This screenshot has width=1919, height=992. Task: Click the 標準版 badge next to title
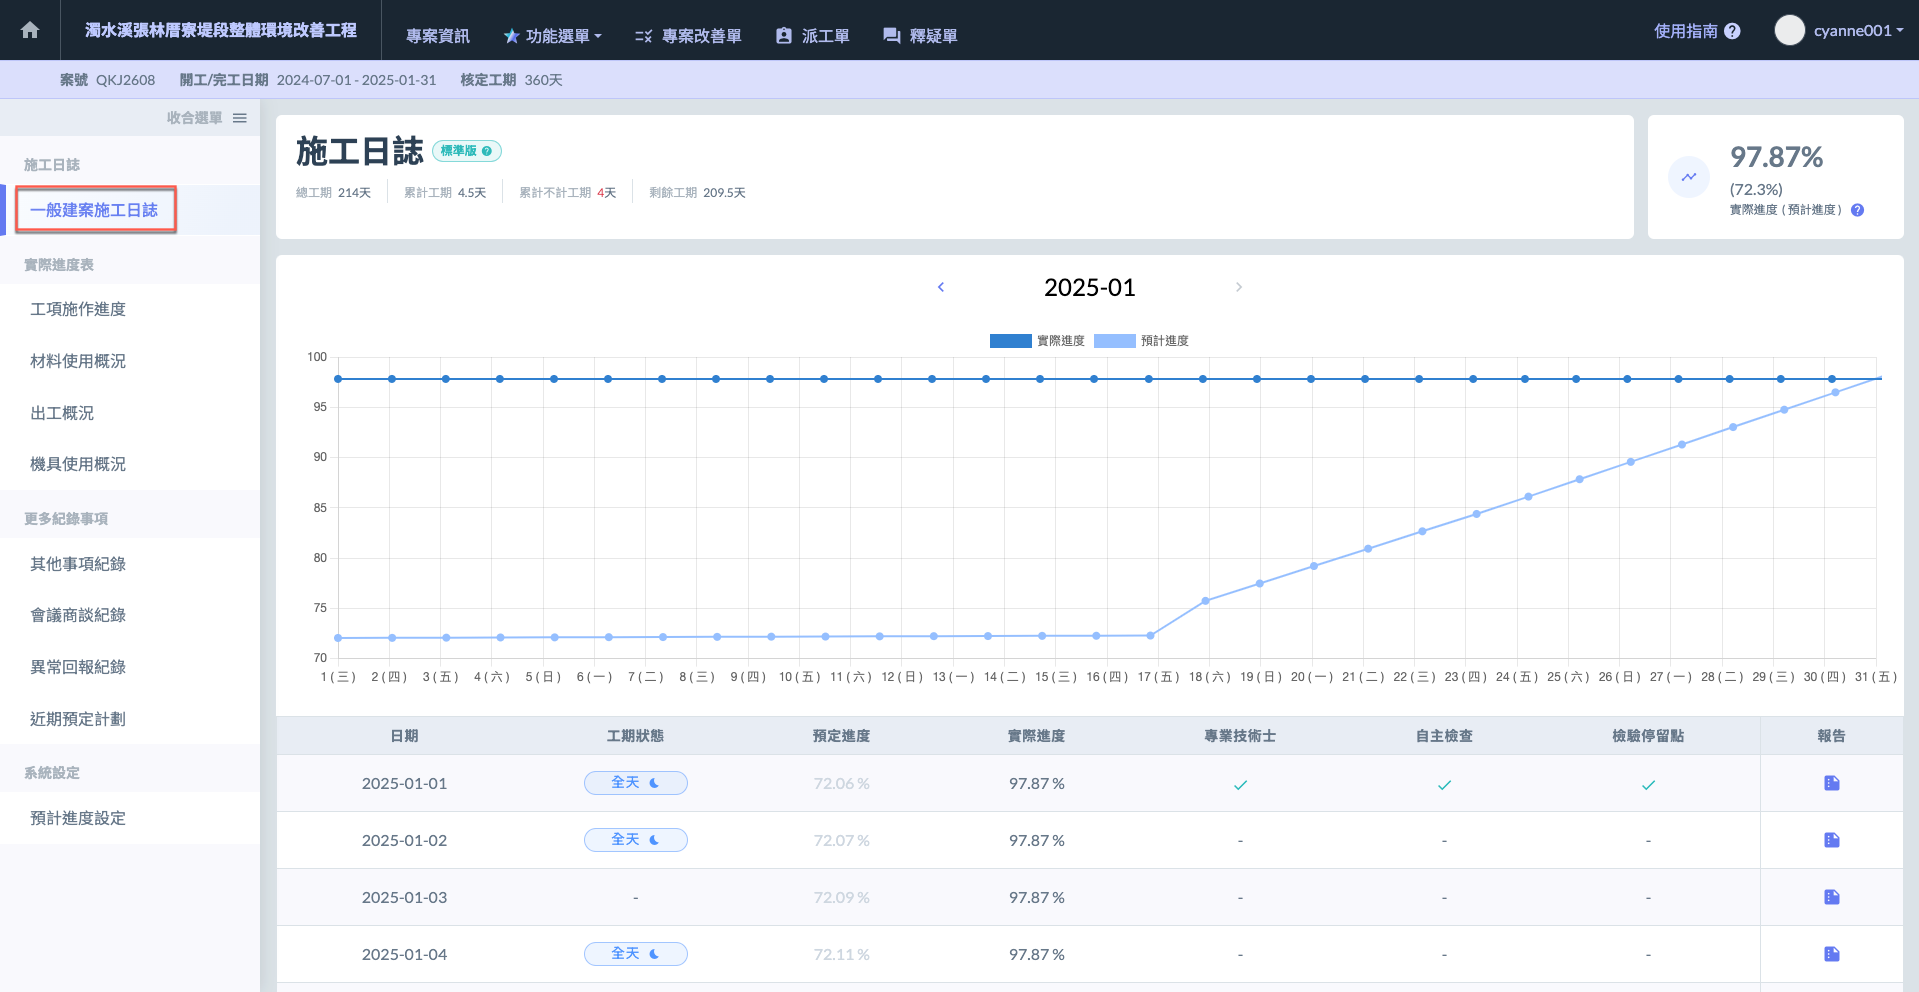pos(466,151)
